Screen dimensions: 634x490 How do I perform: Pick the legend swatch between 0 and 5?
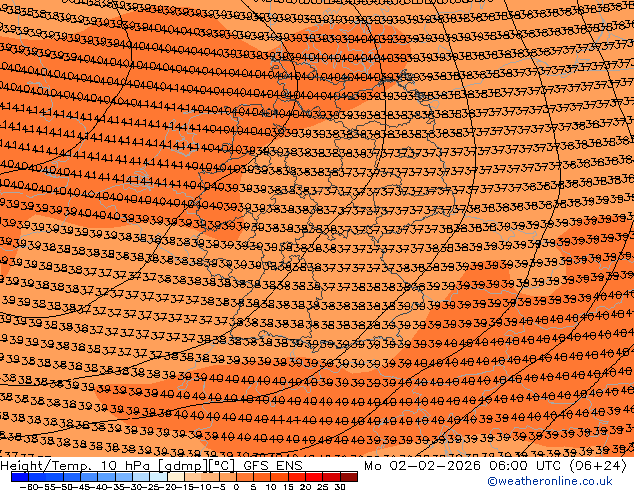click(245, 477)
